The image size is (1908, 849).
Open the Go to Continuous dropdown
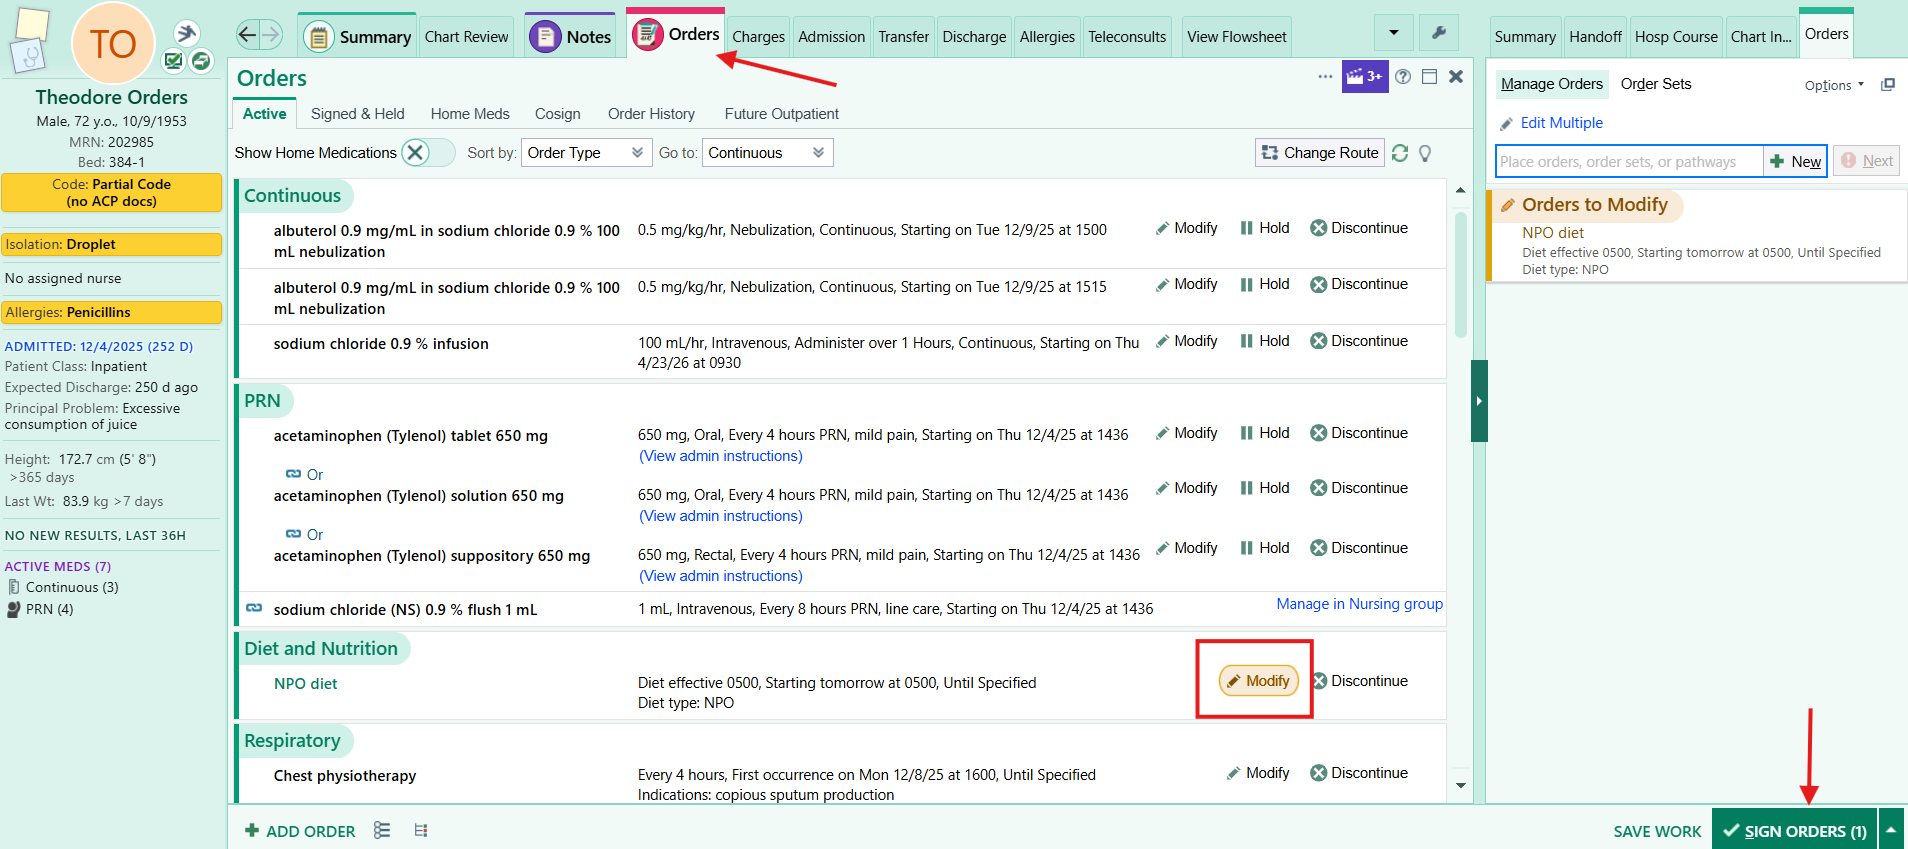(x=767, y=153)
